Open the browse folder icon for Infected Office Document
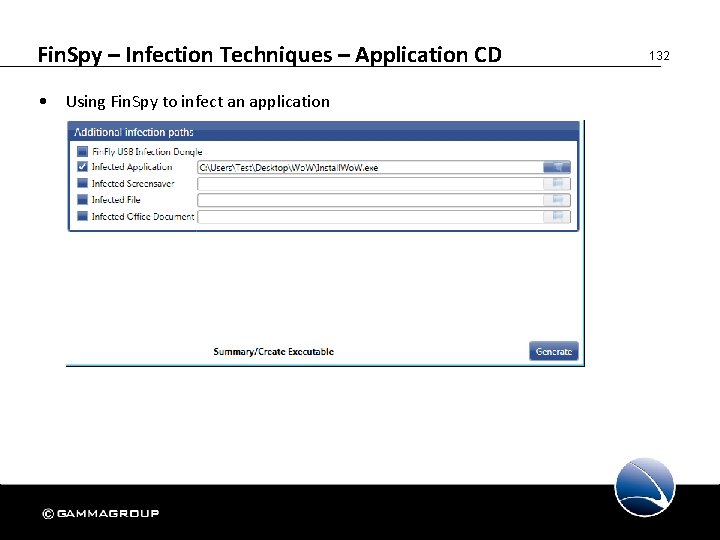 pyautogui.click(x=557, y=217)
